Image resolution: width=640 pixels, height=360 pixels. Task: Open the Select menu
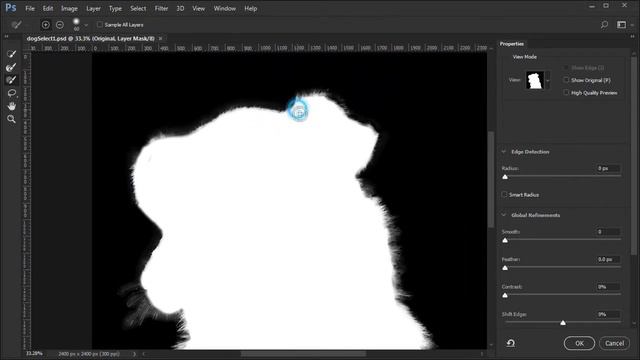(138, 8)
